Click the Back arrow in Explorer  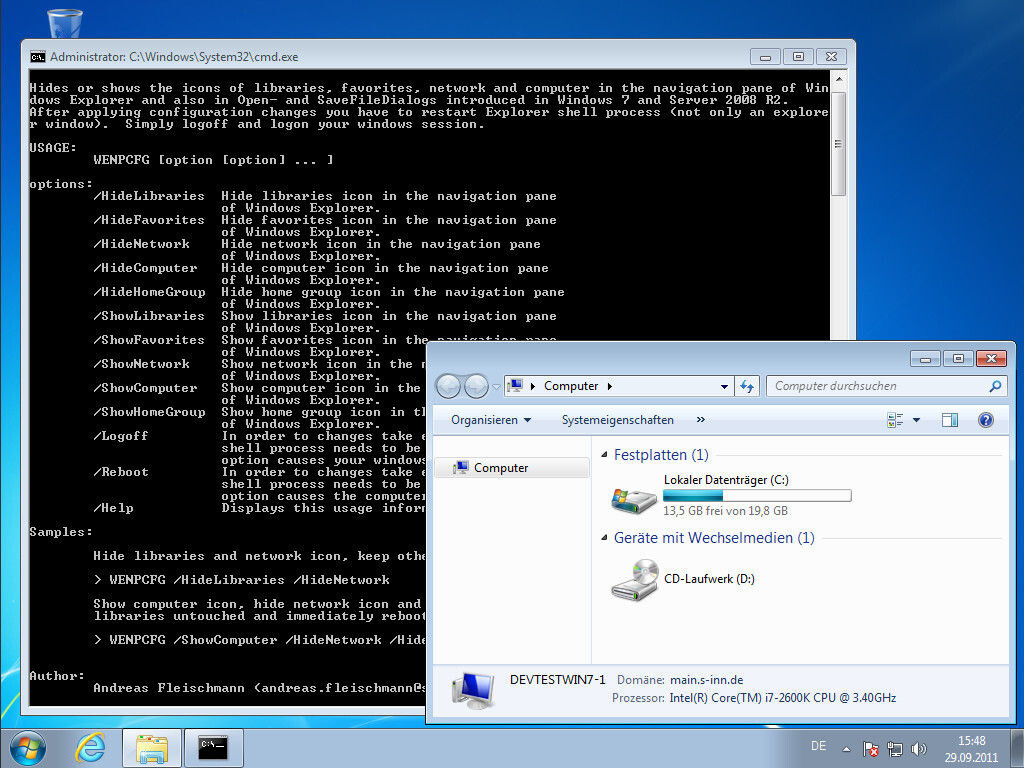click(448, 386)
